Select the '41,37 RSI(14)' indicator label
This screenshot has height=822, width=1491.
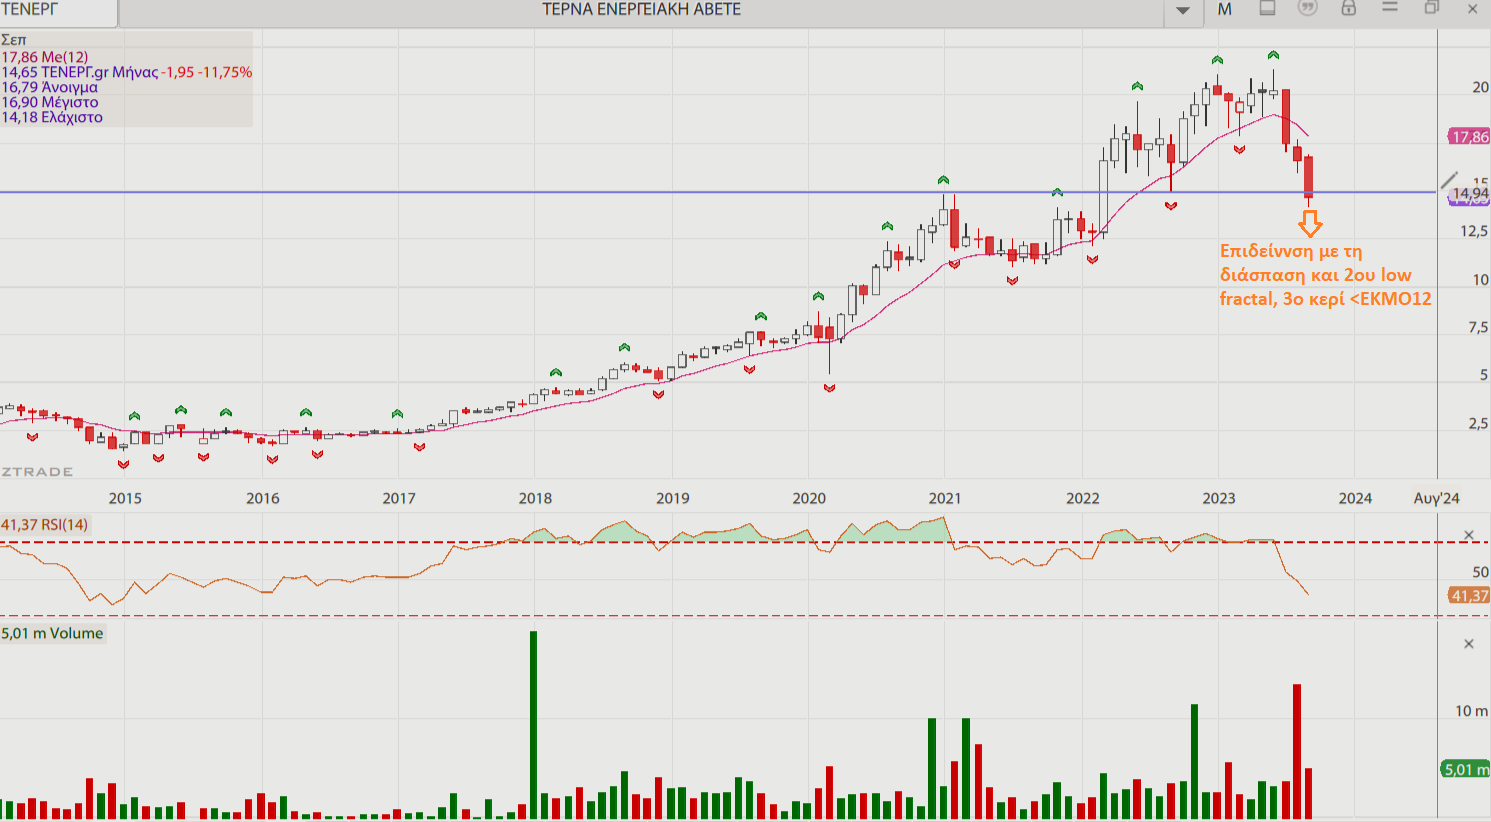[x=45, y=525]
